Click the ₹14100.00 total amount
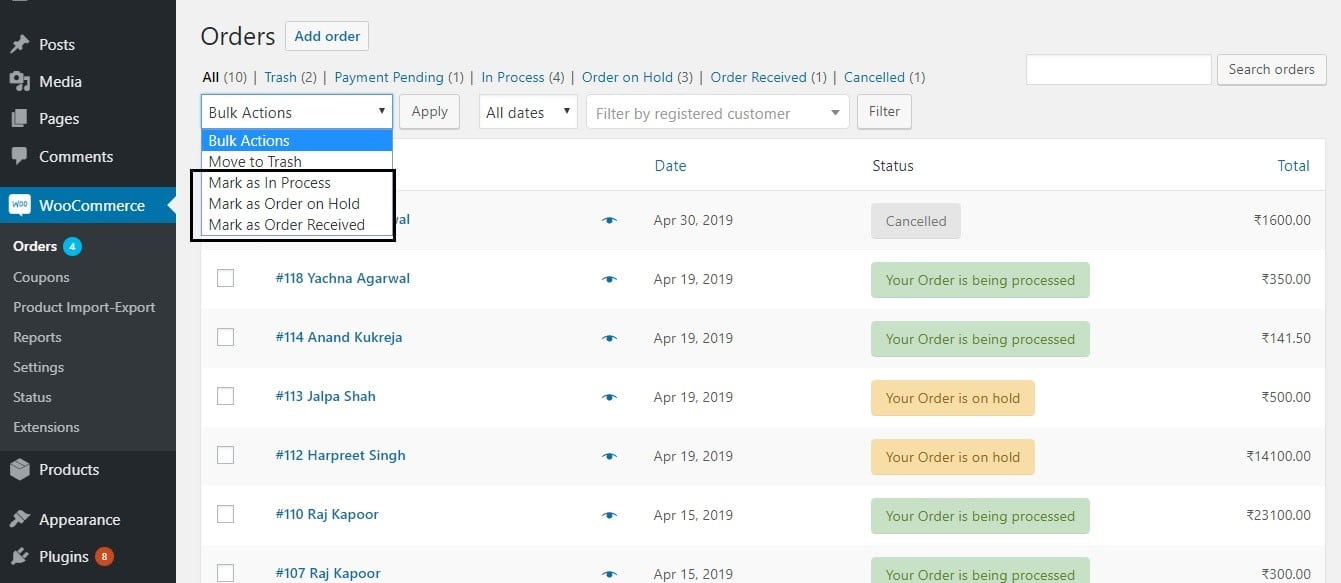Viewport: 1341px width, 583px height. tap(1278, 456)
